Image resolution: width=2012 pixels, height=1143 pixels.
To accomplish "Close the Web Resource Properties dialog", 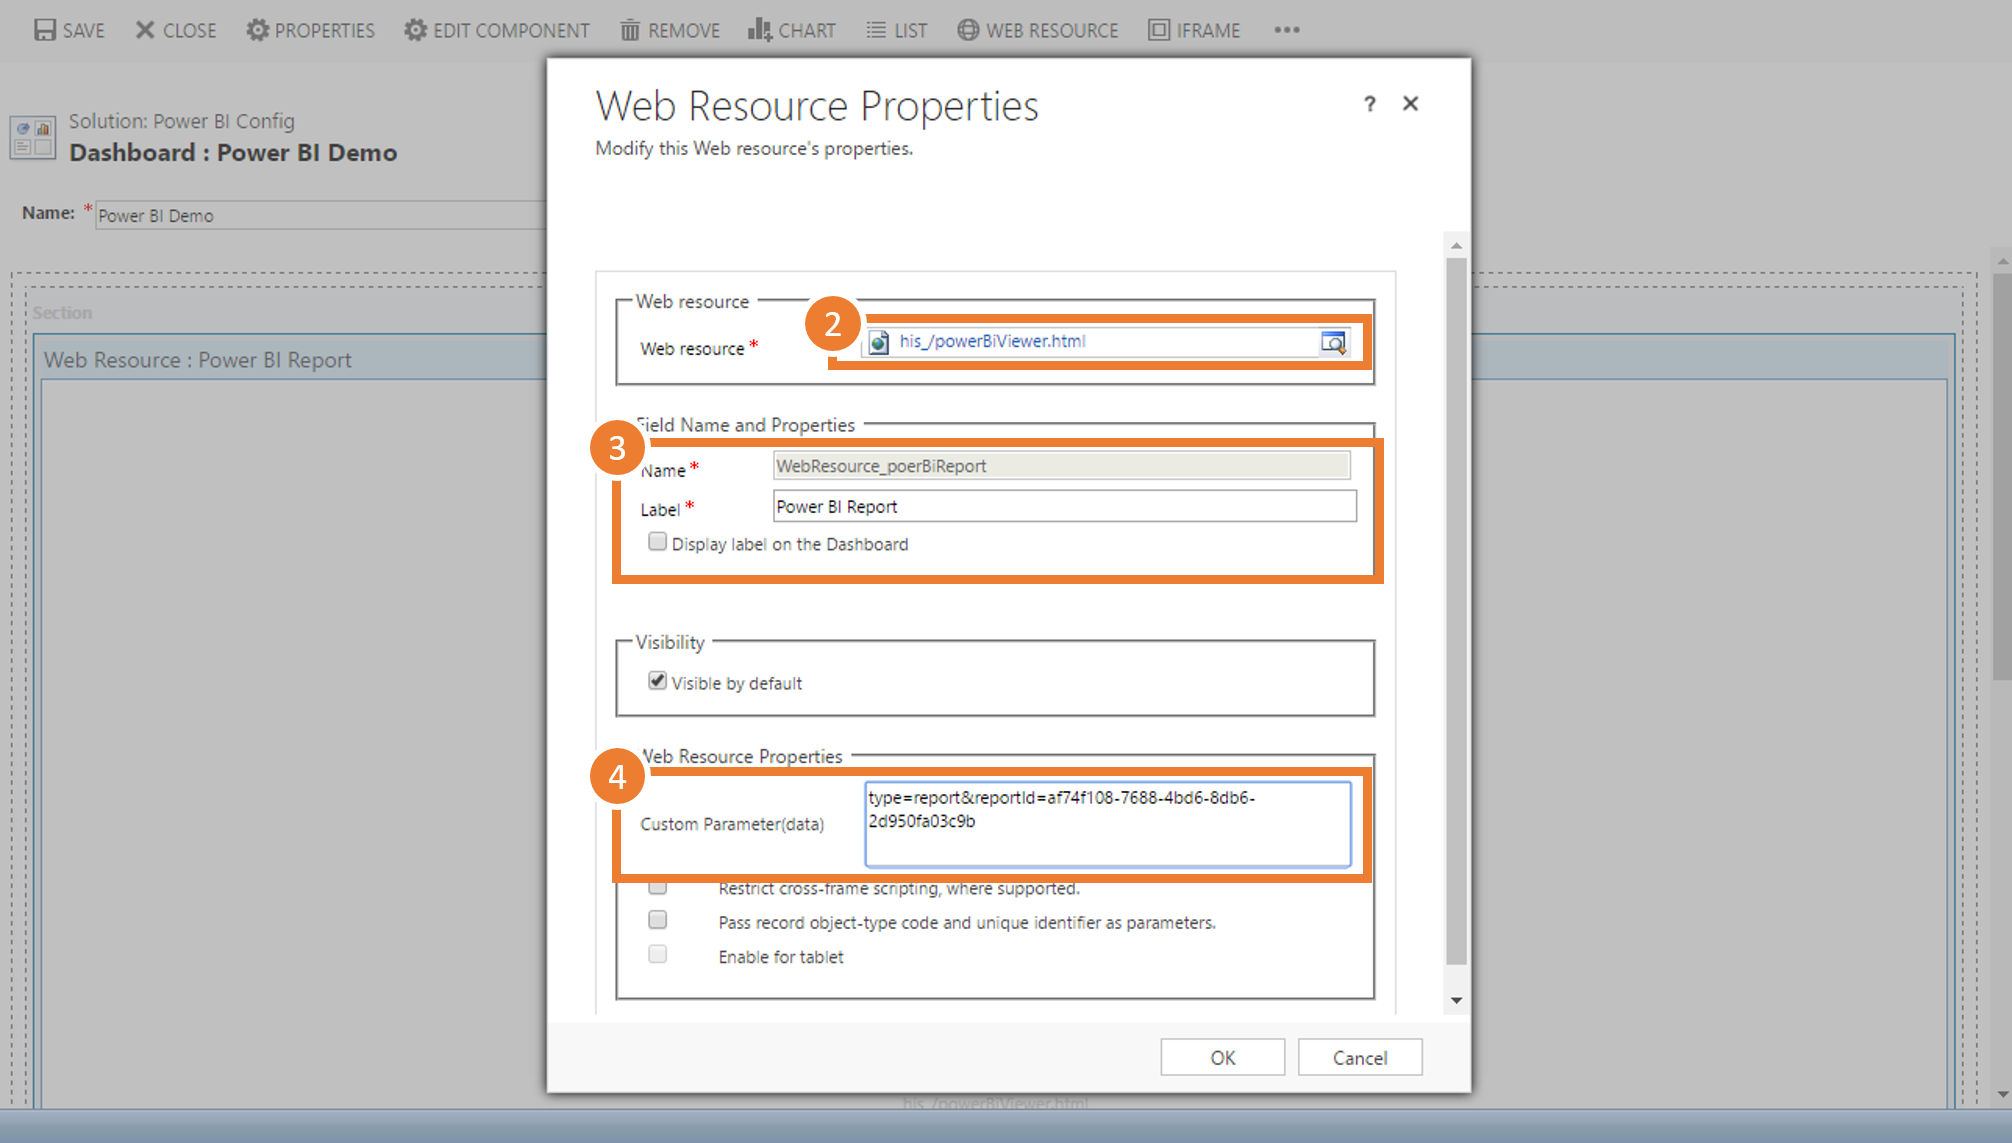I will click(x=1410, y=103).
